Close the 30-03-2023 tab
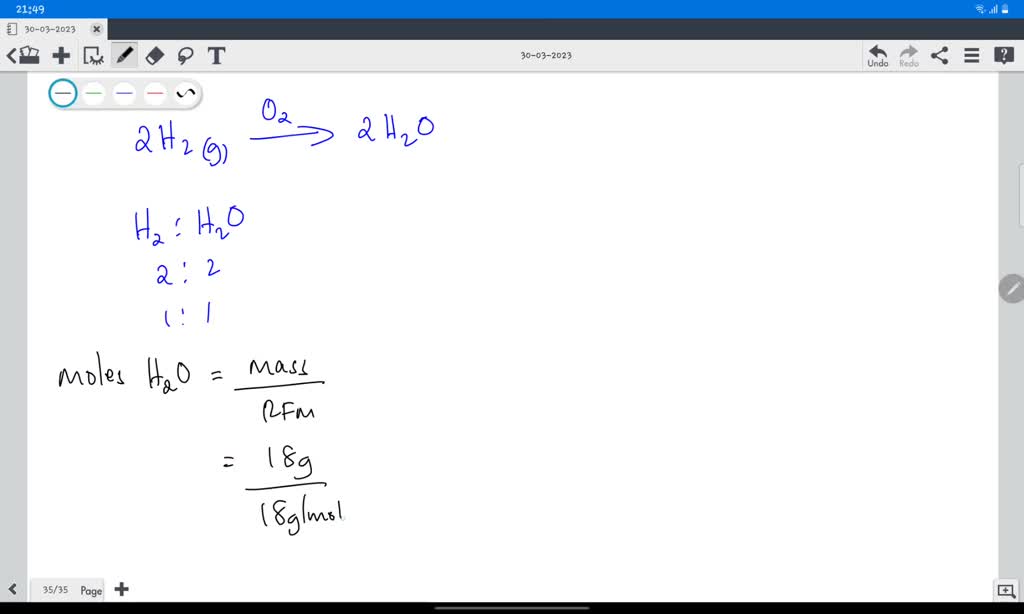The image size is (1024, 614). pyautogui.click(x=97, y=29)
